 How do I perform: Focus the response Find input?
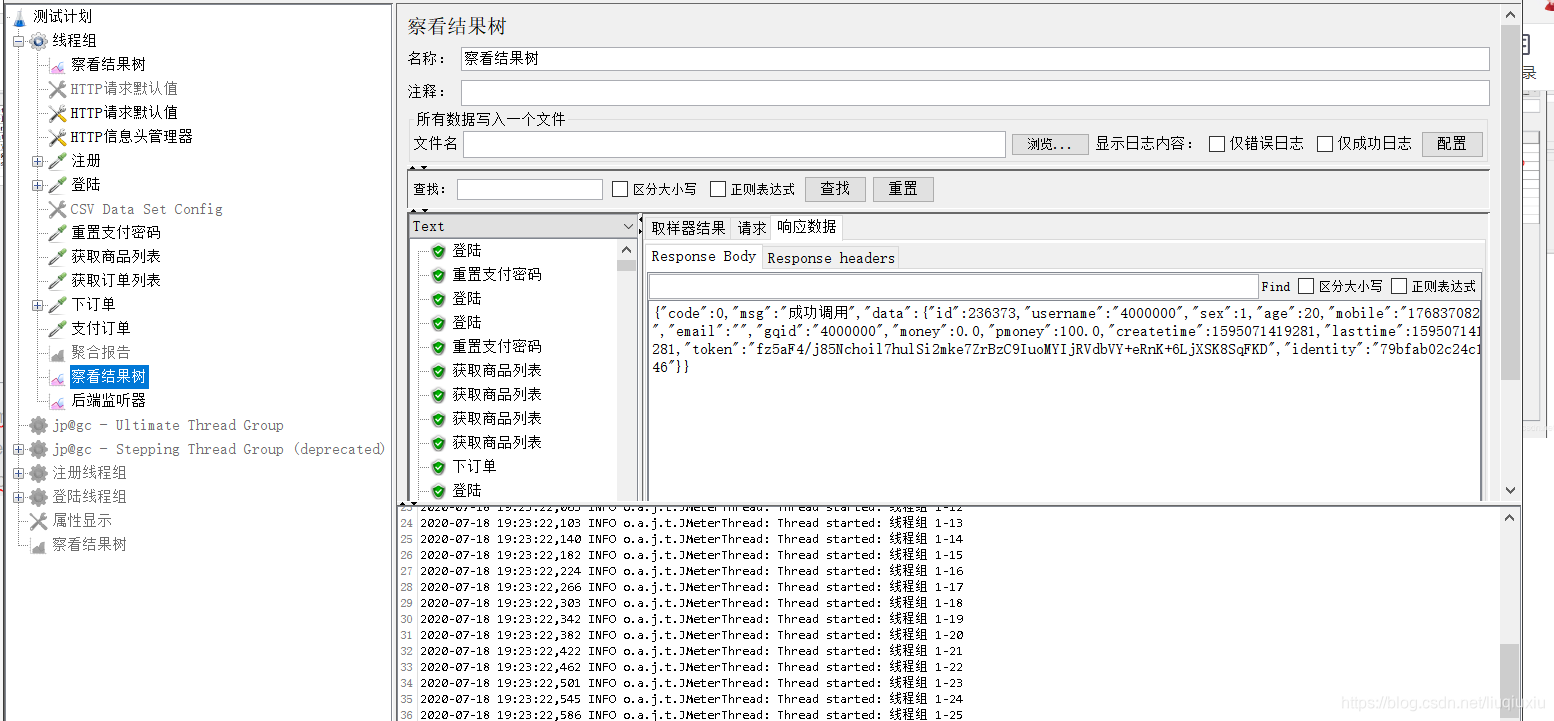pyautogui.click(x=953, y=287)
